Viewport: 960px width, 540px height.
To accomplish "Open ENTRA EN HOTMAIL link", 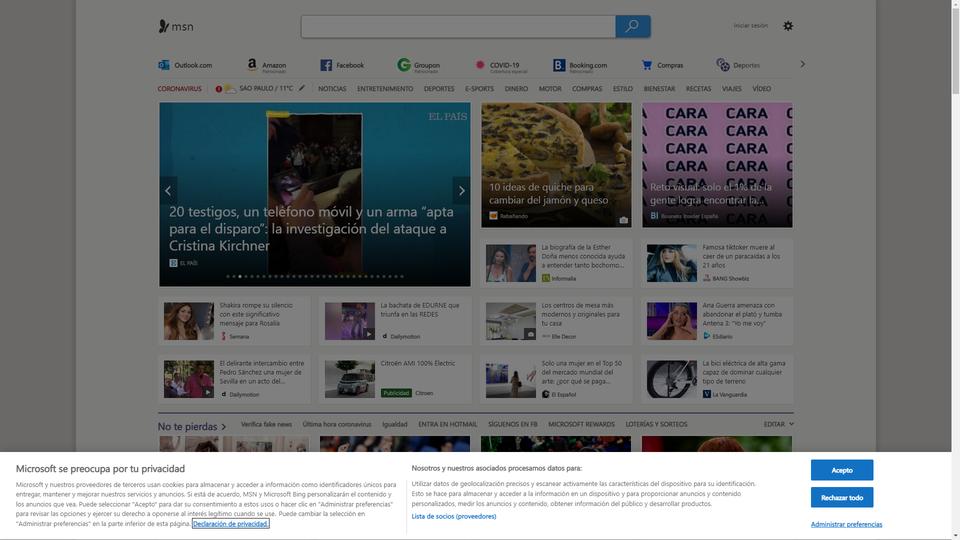I will [x=448, y=424].
